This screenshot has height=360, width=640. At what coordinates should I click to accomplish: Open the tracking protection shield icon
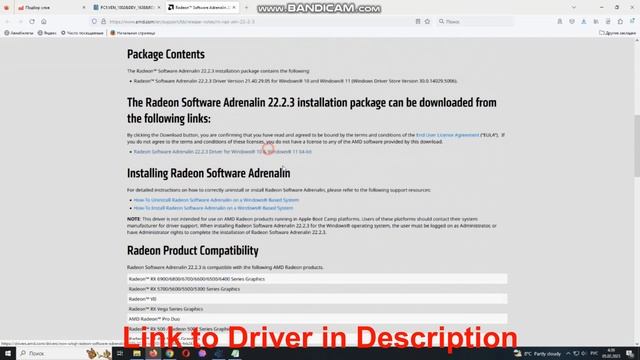point(94,21)
